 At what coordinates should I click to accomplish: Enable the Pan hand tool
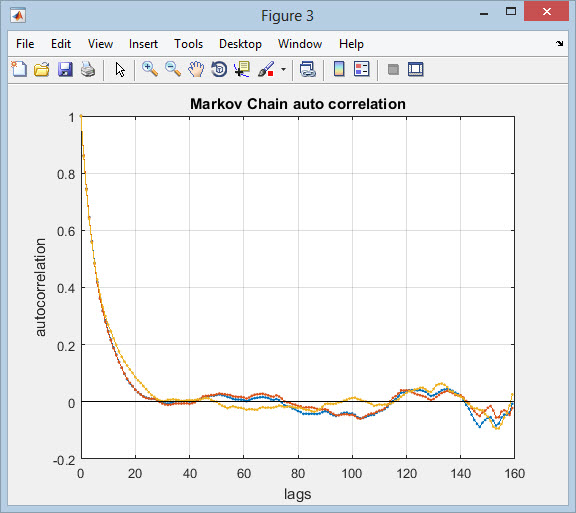(x=196, y=69)
